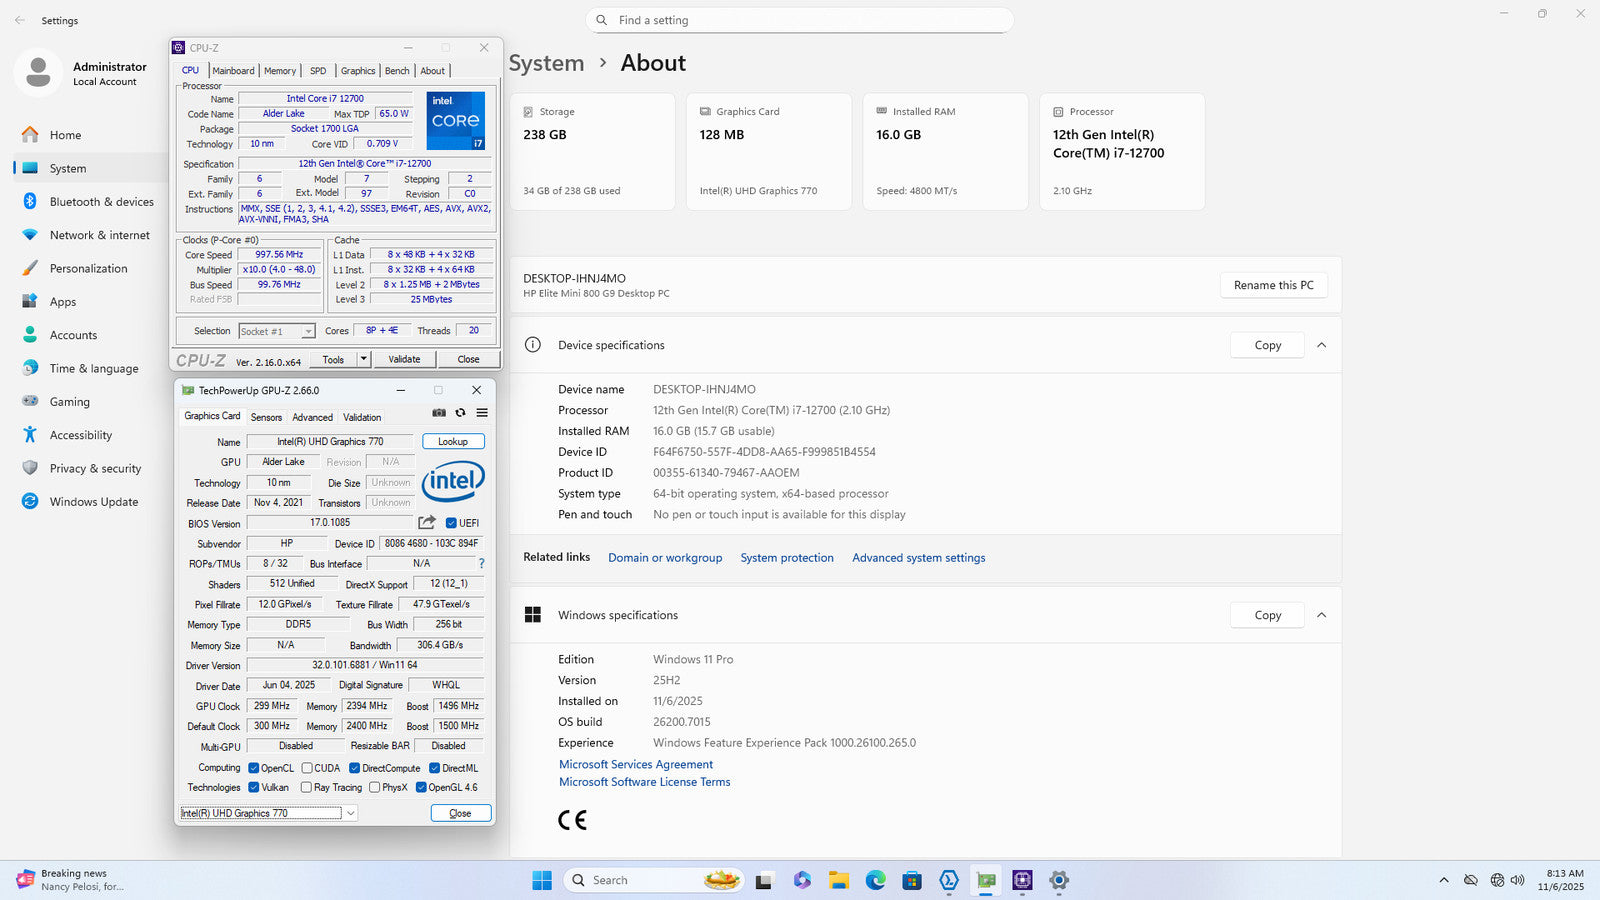Open the Advanced system settings link

point(918,558)
